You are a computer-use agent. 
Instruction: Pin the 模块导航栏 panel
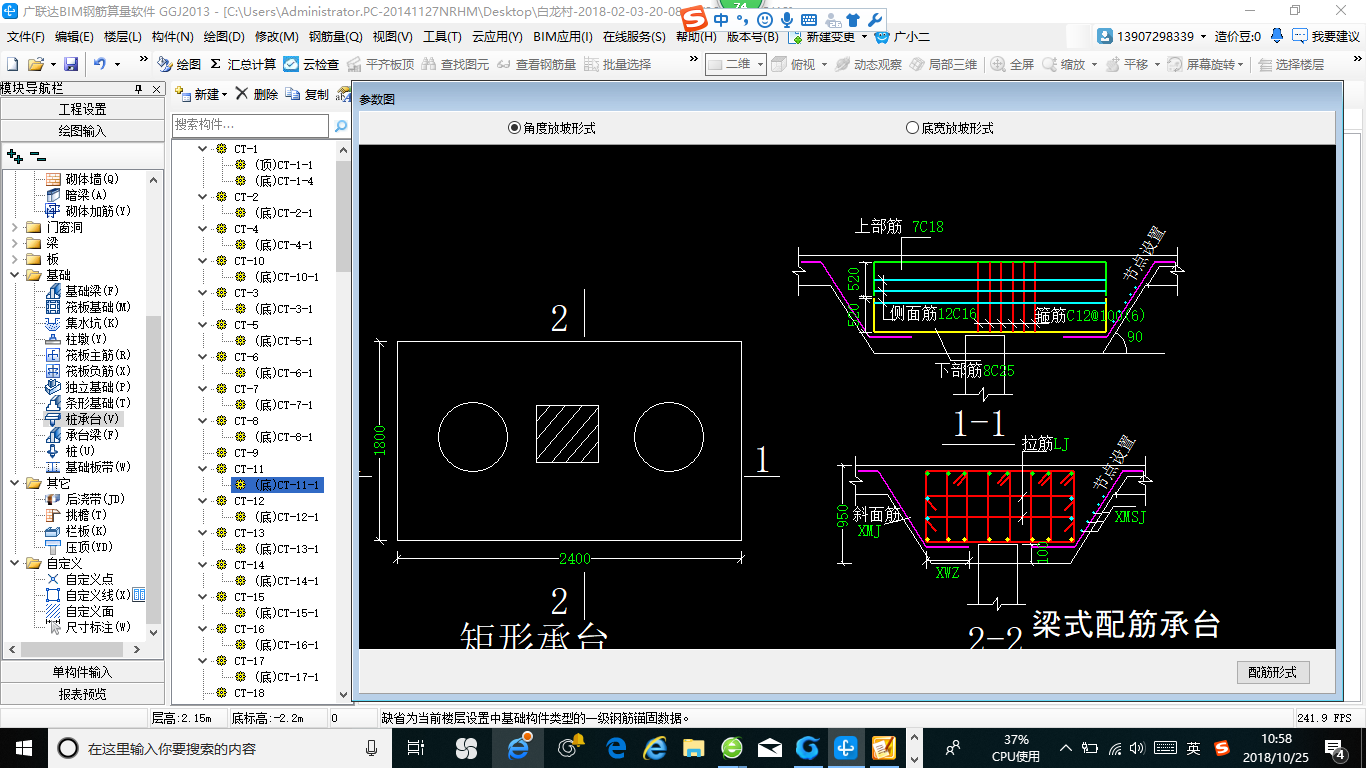click(x=140, y=89)
